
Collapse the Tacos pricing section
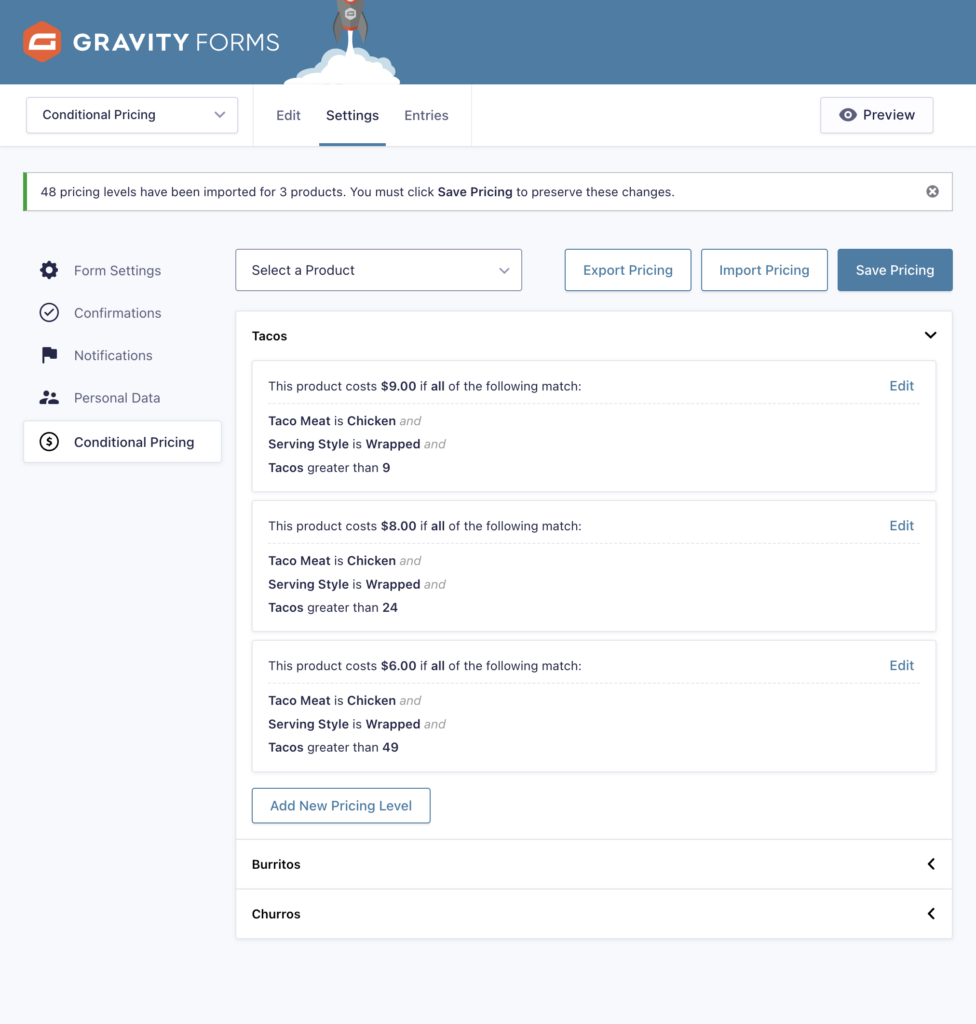(930, 336)
